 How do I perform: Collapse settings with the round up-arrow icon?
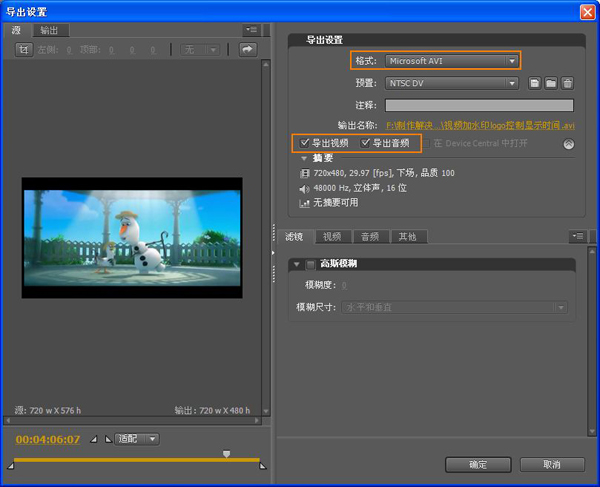569,144
